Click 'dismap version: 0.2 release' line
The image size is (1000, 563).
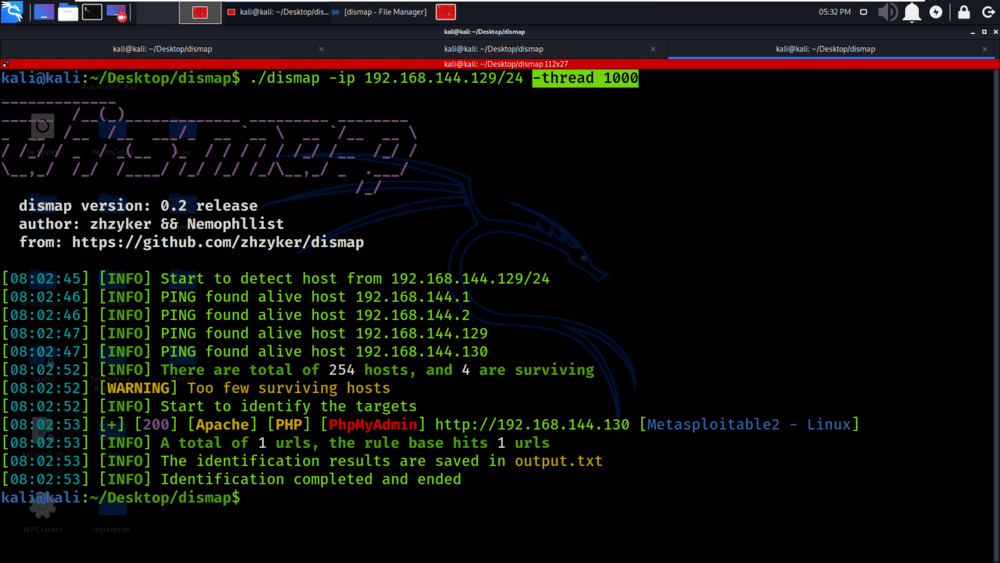point(138,206)
